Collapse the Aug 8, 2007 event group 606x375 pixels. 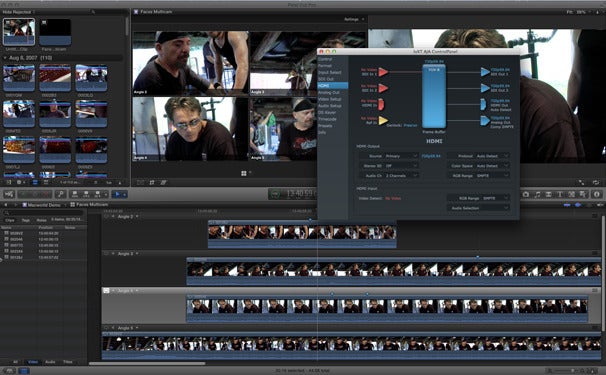tap(5, 58)
